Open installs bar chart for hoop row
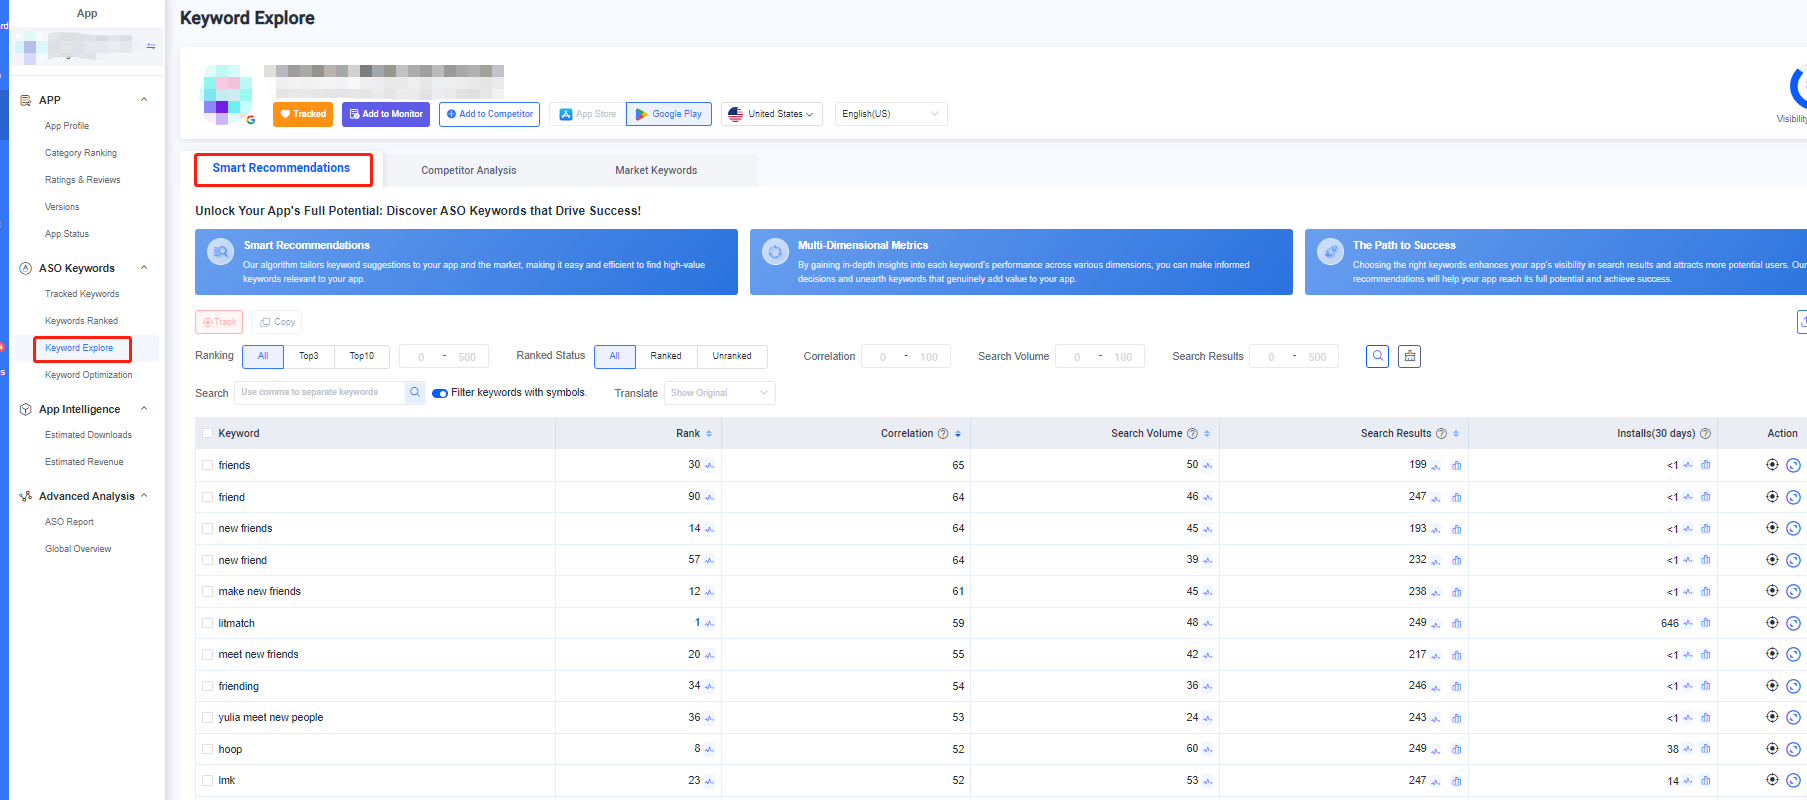Image resolution: width=1807 pixels, height=800 pixels. pos(1705,749)
